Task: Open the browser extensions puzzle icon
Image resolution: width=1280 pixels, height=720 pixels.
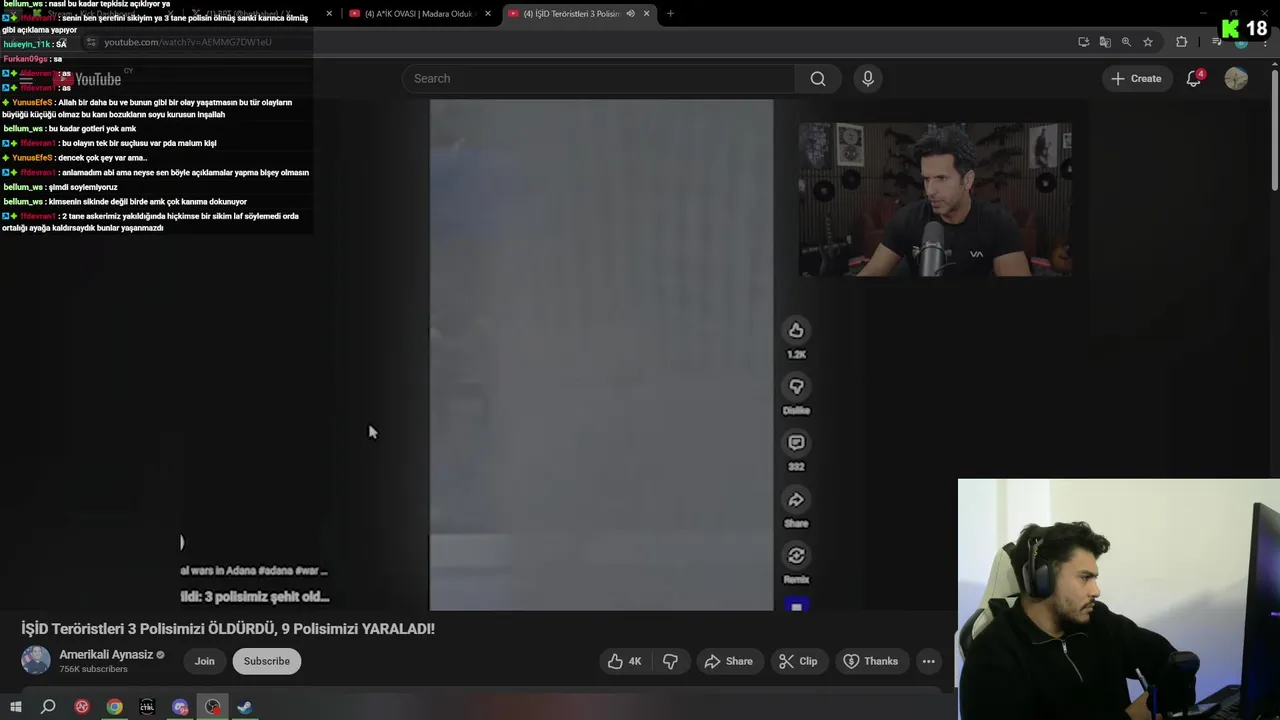Action: [1181, 42]
